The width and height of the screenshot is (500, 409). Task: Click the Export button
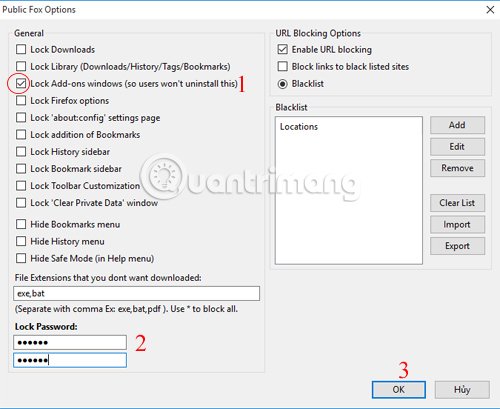(x=457, y=246)
